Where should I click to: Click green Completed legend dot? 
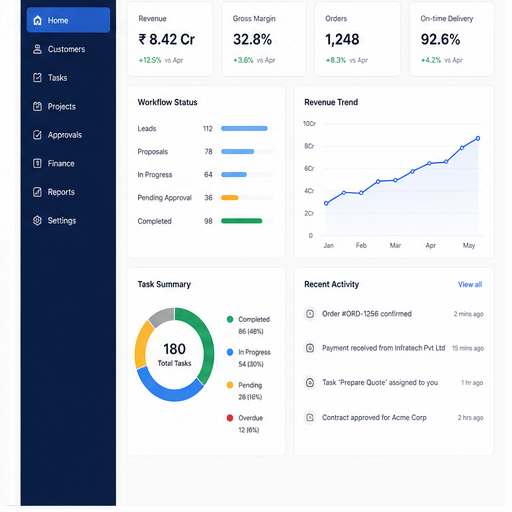(x=230, y=319)
